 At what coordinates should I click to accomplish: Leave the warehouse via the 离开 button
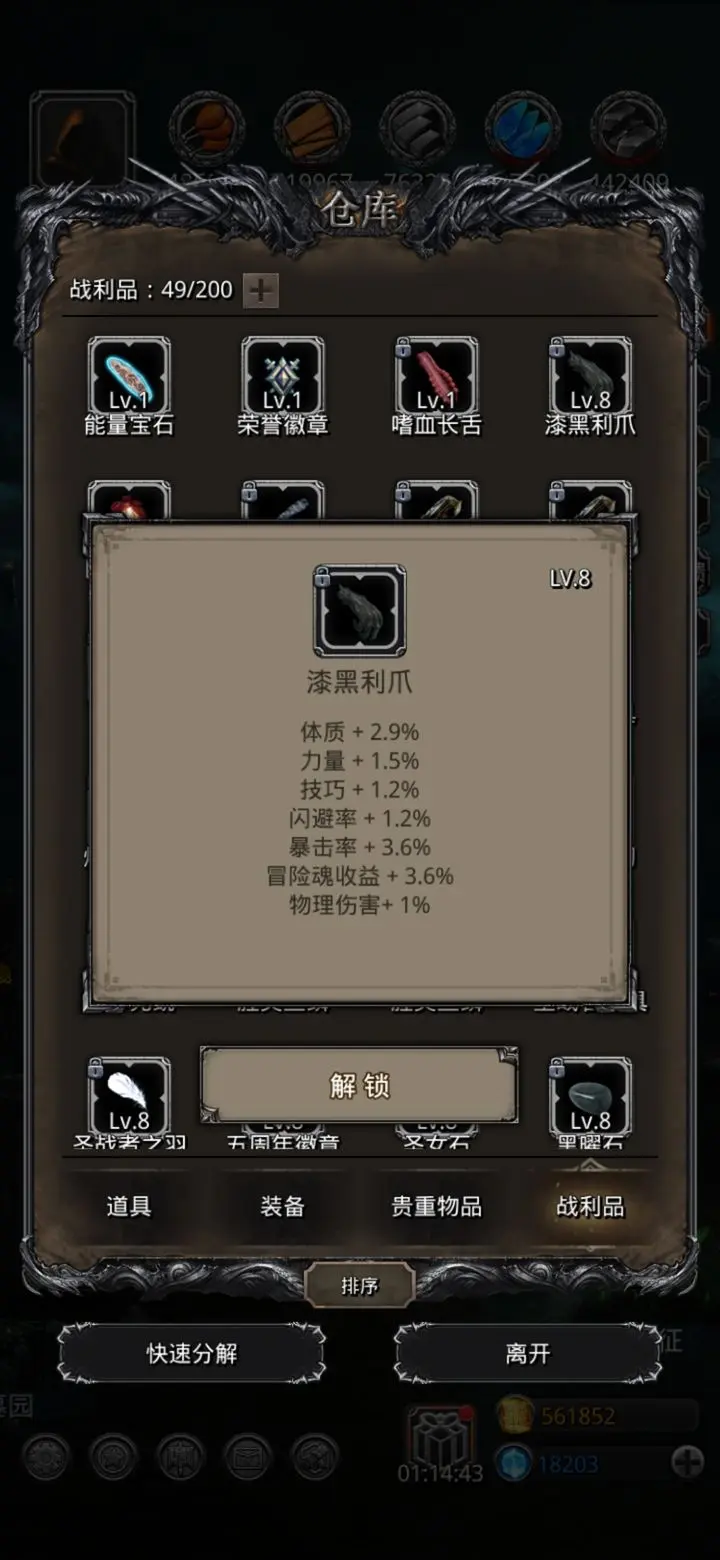[528, 1354]
